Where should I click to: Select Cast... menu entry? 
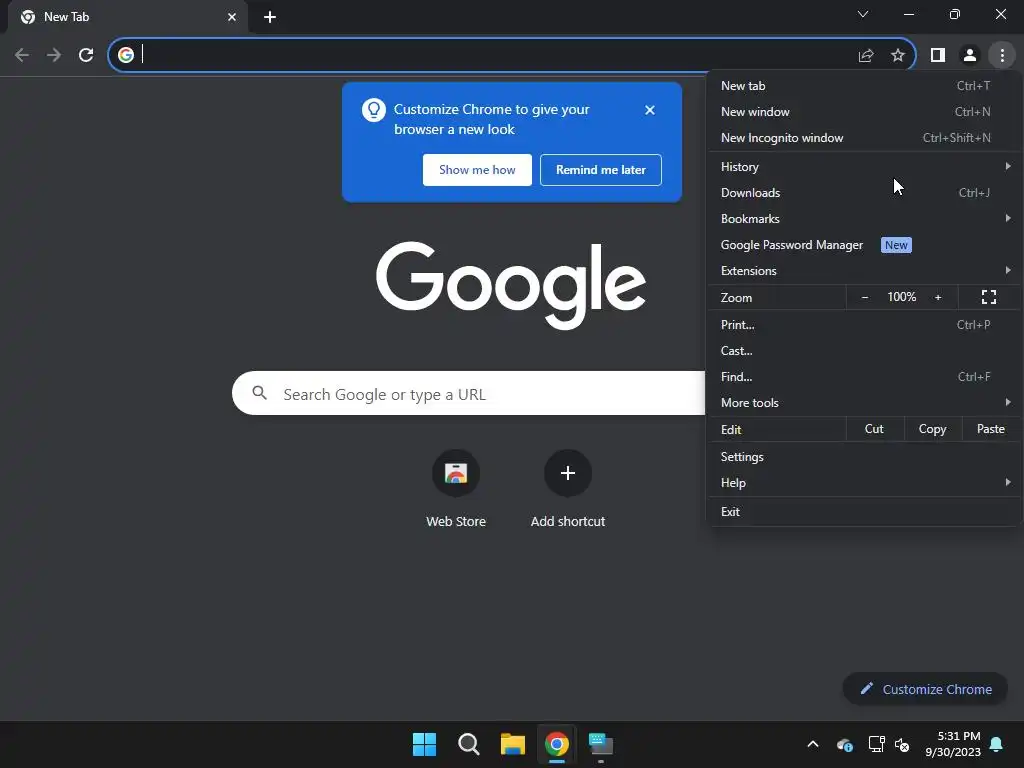pos(864,351)
